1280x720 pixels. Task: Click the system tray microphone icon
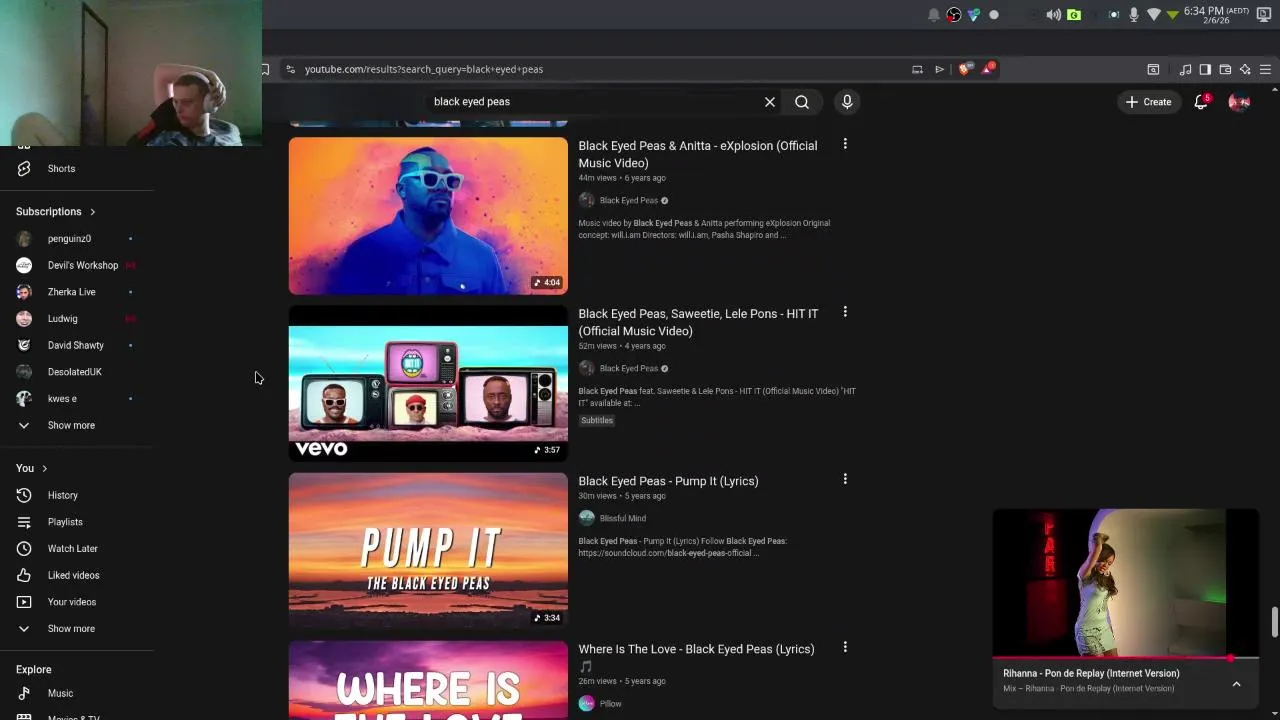coord(1134,14)
